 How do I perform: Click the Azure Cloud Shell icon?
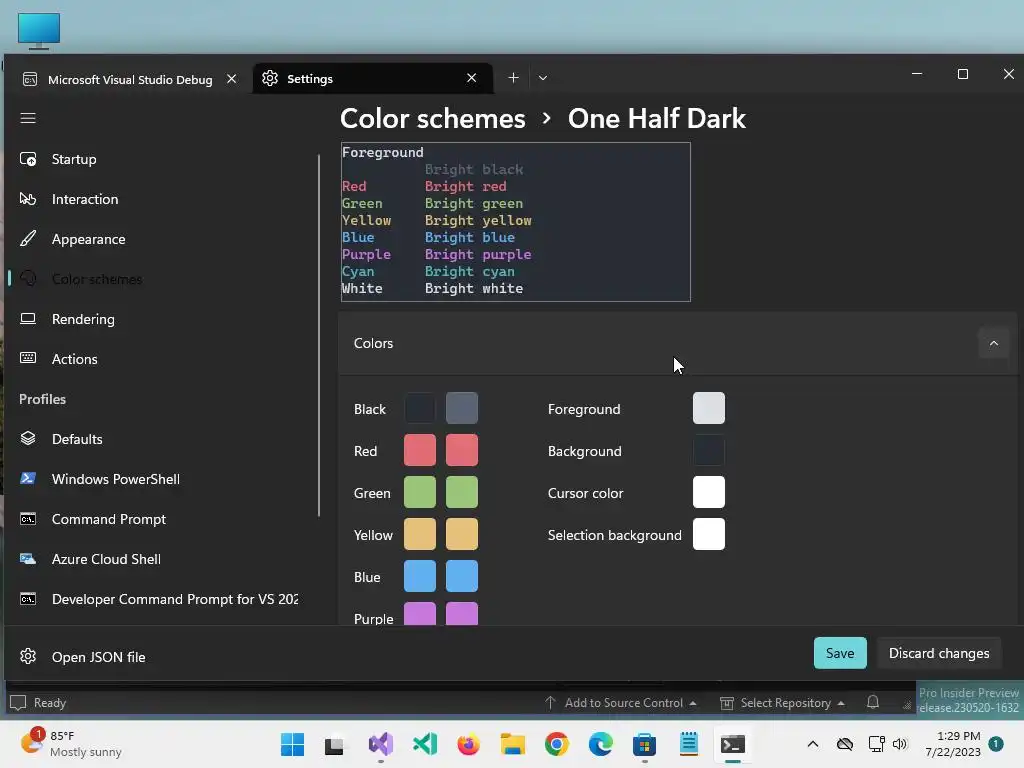tap(27, 558)
